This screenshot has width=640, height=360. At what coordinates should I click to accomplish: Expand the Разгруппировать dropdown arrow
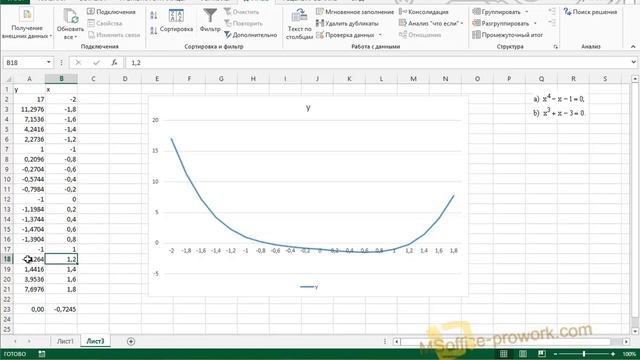[x=535, y=23]
